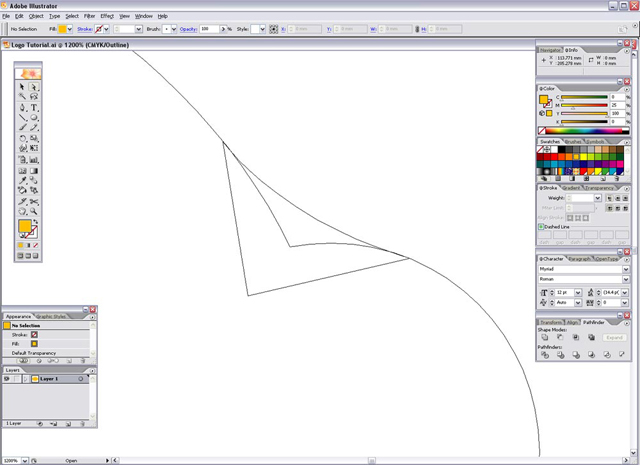Pick the Magic Wand tool
Screen dimensions: 640x465
[x=22, y=96]
